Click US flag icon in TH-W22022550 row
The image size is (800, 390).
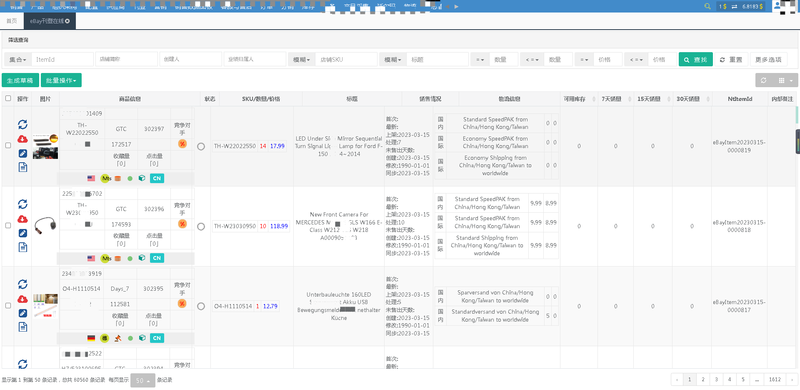pos(91,179)
